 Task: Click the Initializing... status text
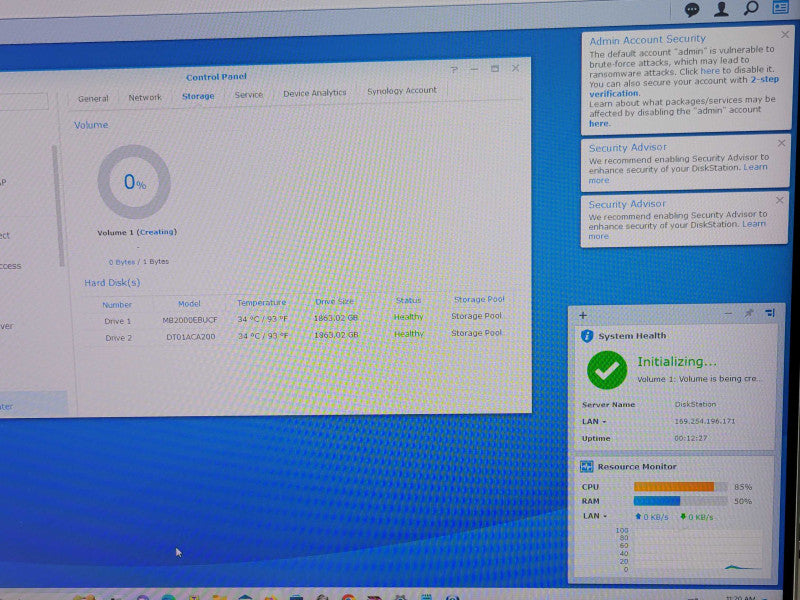[x=677, y=362]
